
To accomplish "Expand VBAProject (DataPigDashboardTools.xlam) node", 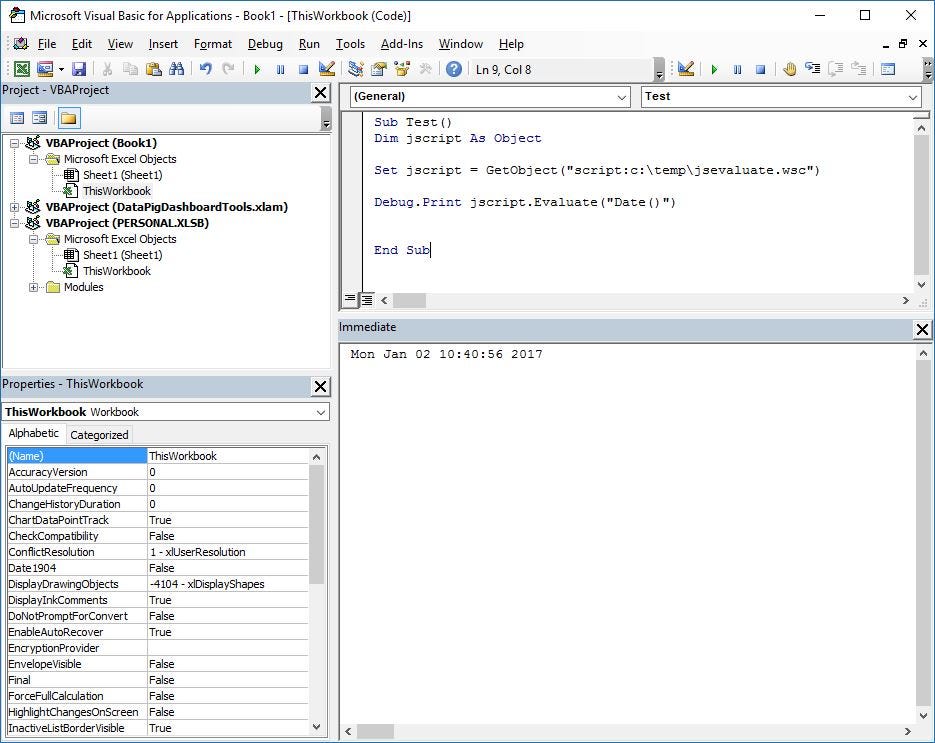I will pyautogui.click(x=14, y=207).
